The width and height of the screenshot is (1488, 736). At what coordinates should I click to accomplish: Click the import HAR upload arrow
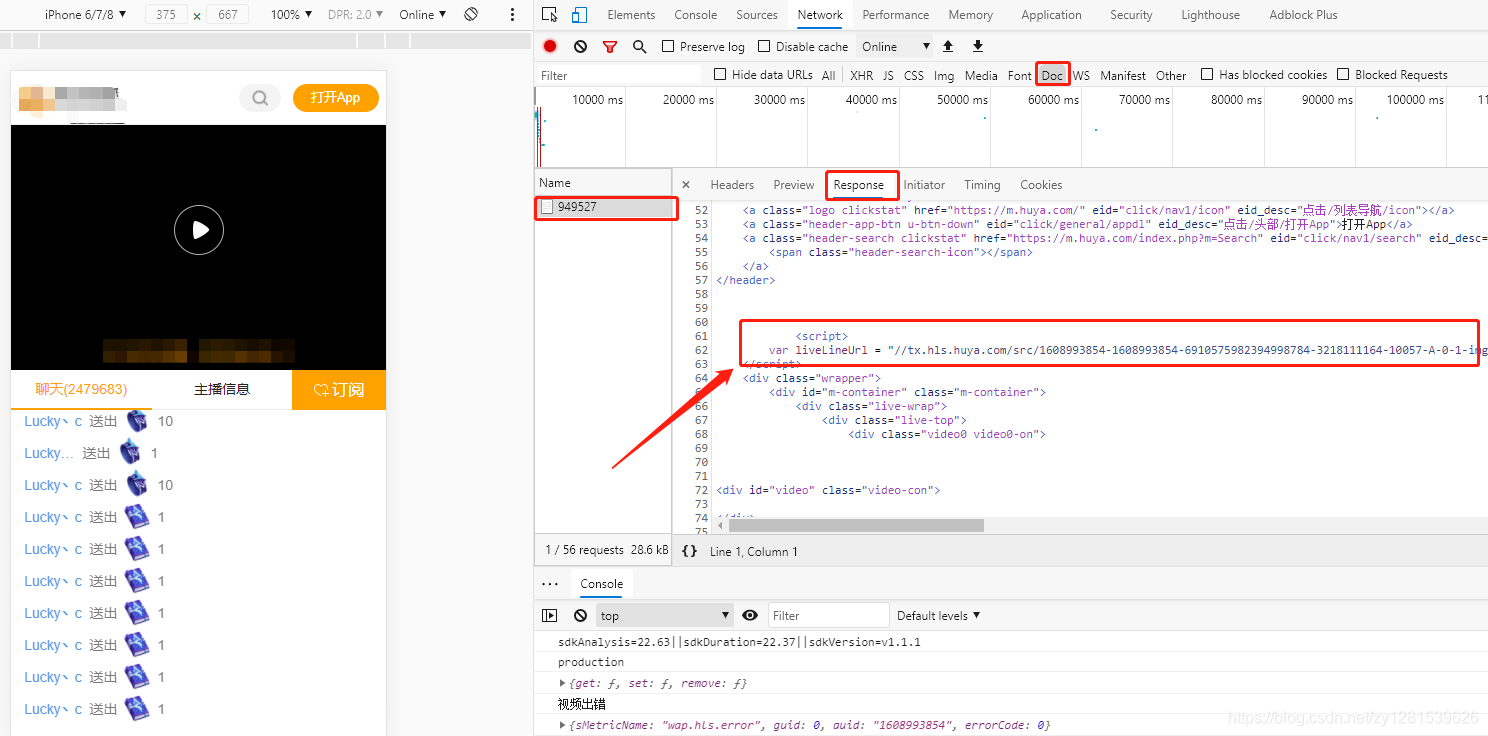(x=948, y=46)
